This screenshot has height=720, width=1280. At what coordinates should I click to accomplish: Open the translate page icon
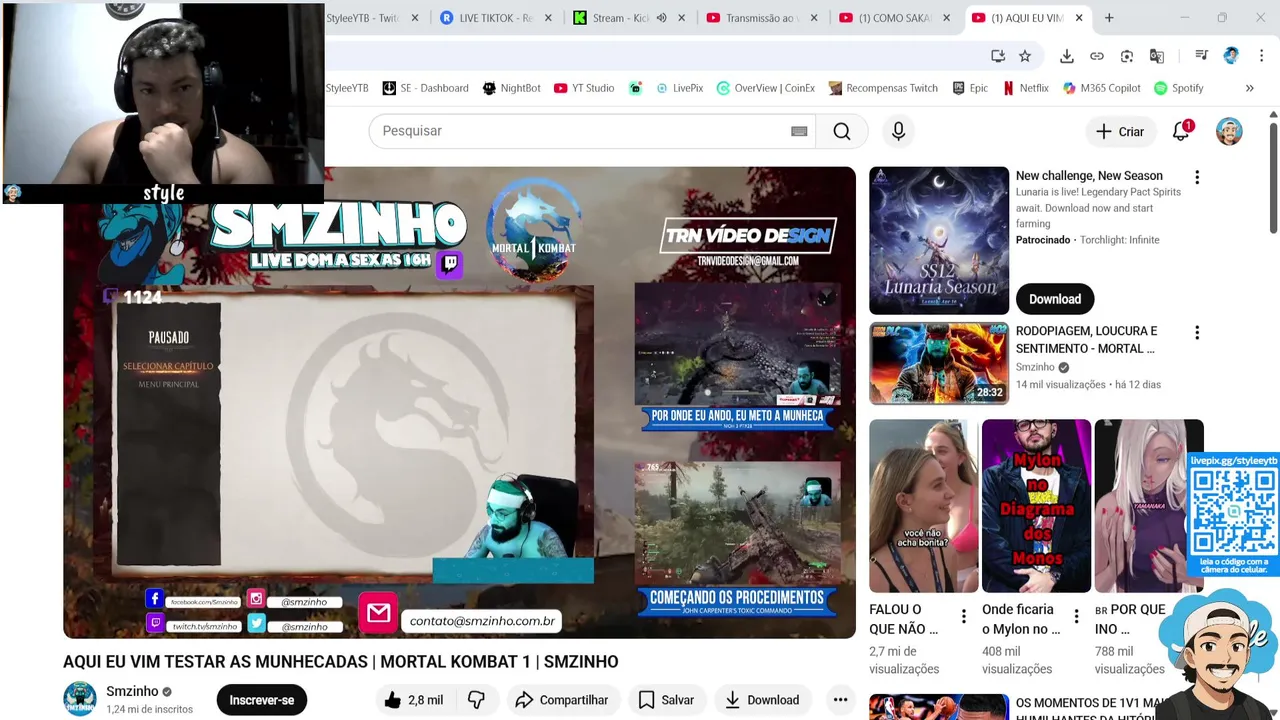click(1157, 56)
